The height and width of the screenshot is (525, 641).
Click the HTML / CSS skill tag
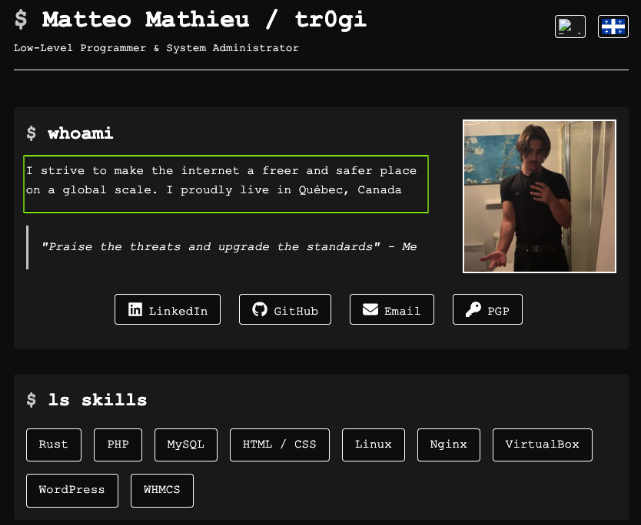tap(280, 445)
